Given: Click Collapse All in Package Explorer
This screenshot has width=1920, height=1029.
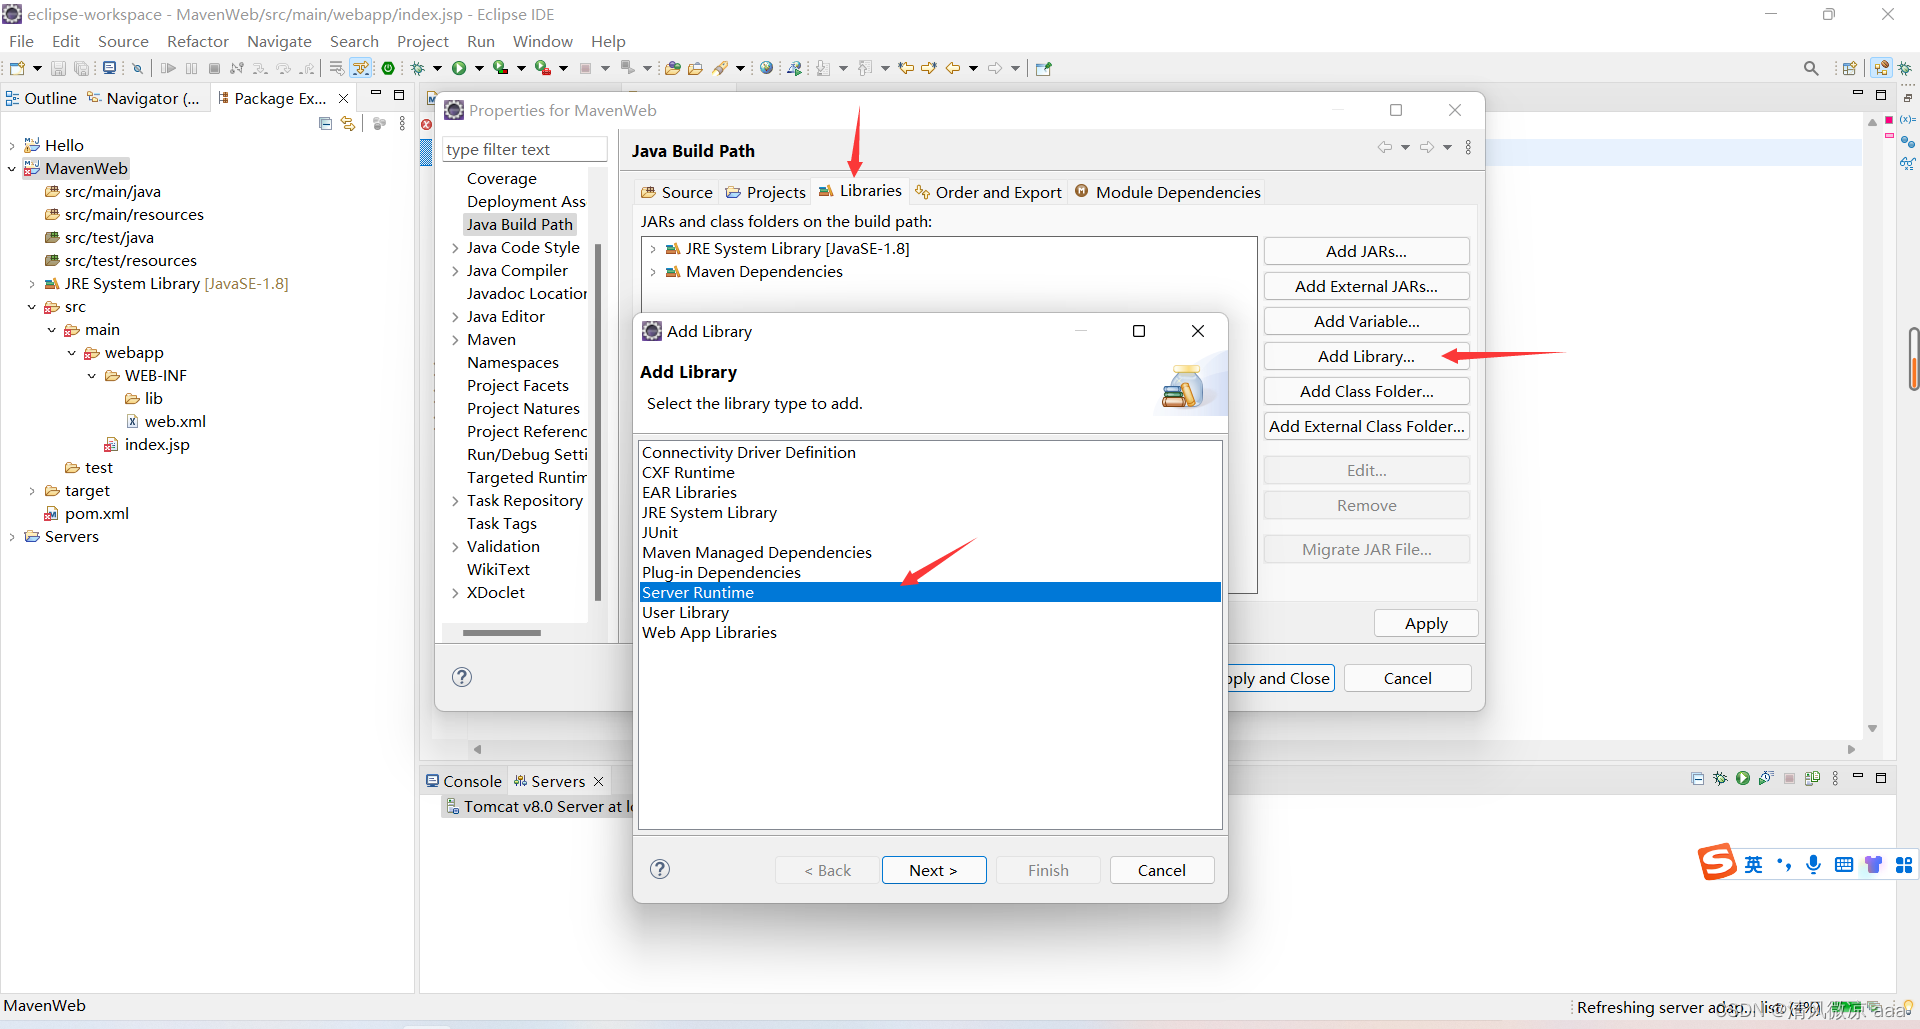Looking at the screenshot, I should point(325,123).
